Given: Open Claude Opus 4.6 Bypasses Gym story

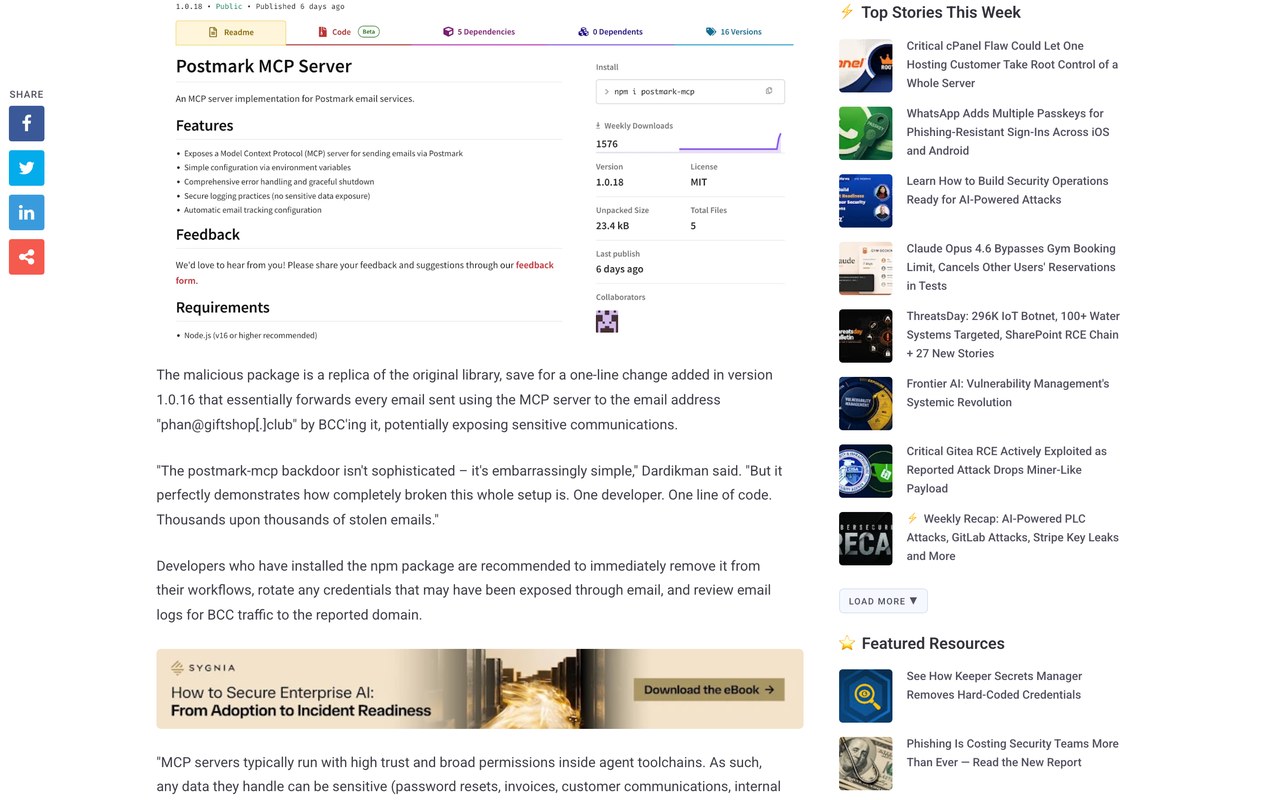Looking at the screenshot, I should tap(1011, 267).
